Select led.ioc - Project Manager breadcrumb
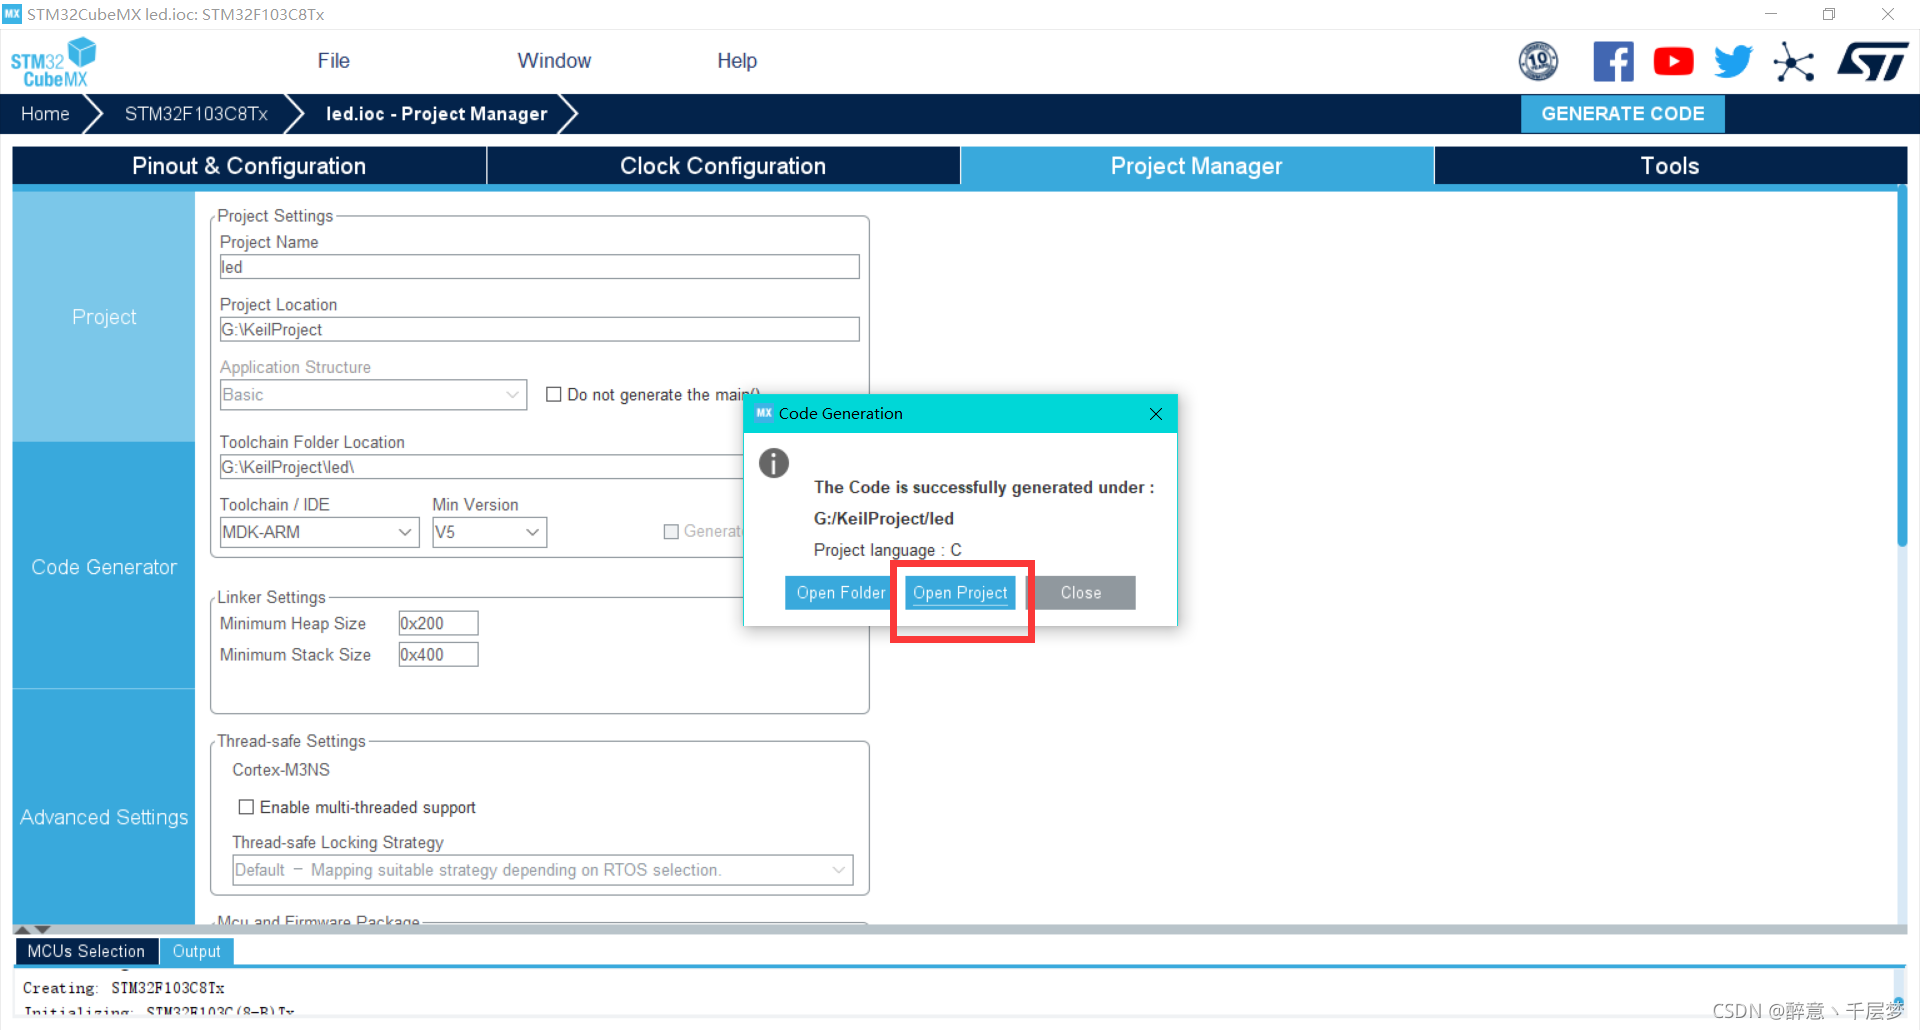Image resolution: width=1920 pixels, height=1030 pixels. [437, 114]
